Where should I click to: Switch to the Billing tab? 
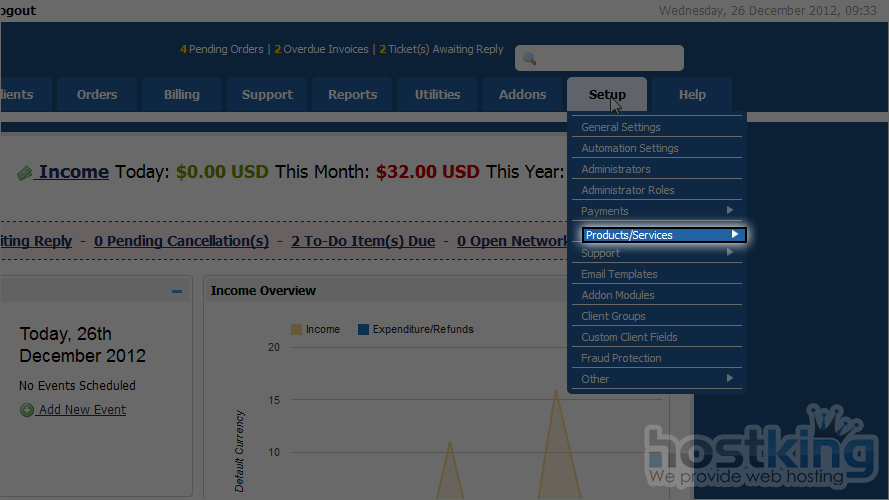point(182,95)
